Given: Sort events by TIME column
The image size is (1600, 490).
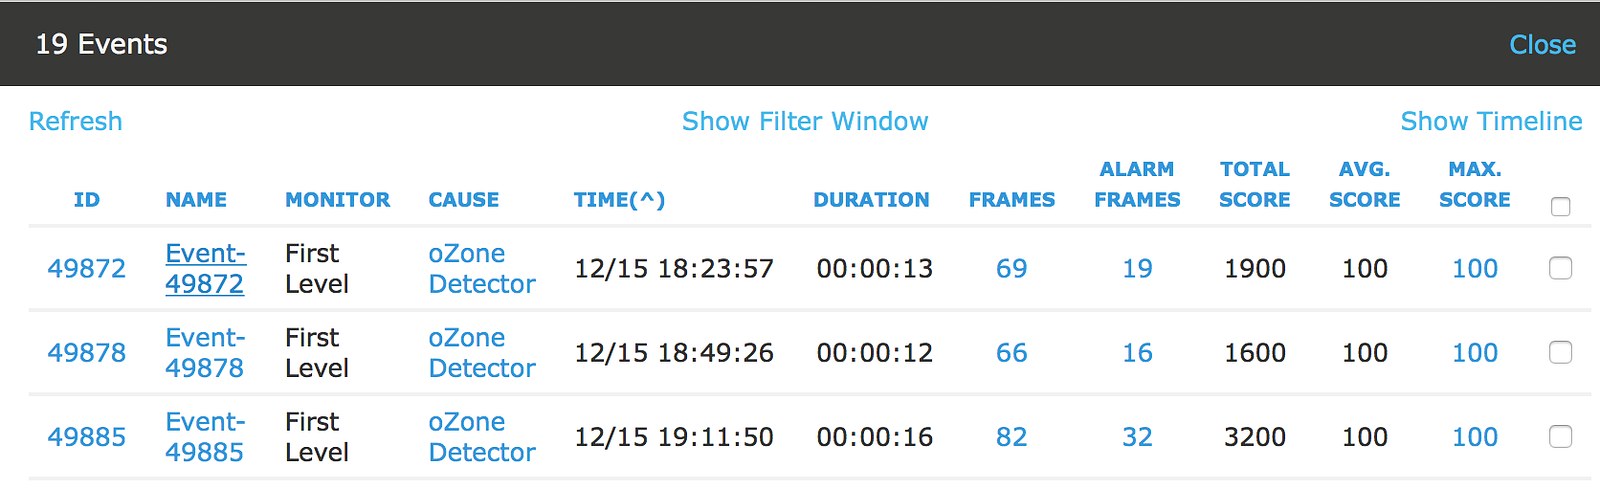Looking at the screenshot, I should [619, 200].
